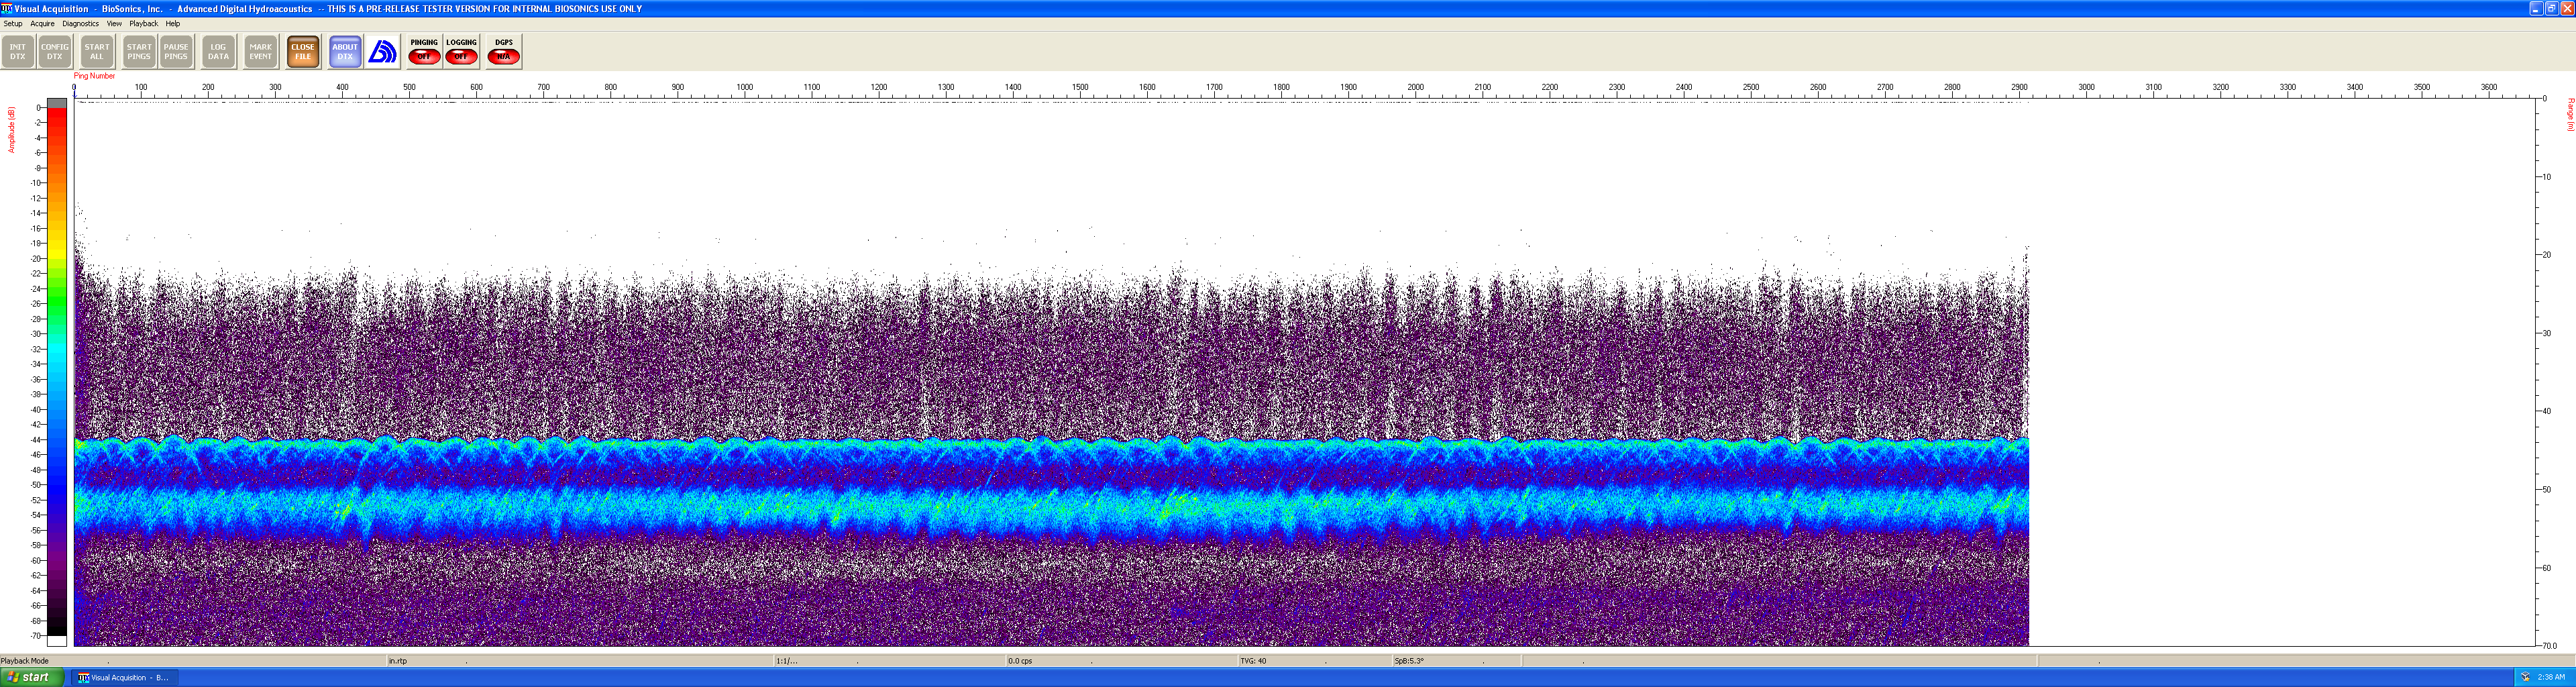Open the Setup menu
This screenshot has height=687, width=2576.
pos(13,24)
